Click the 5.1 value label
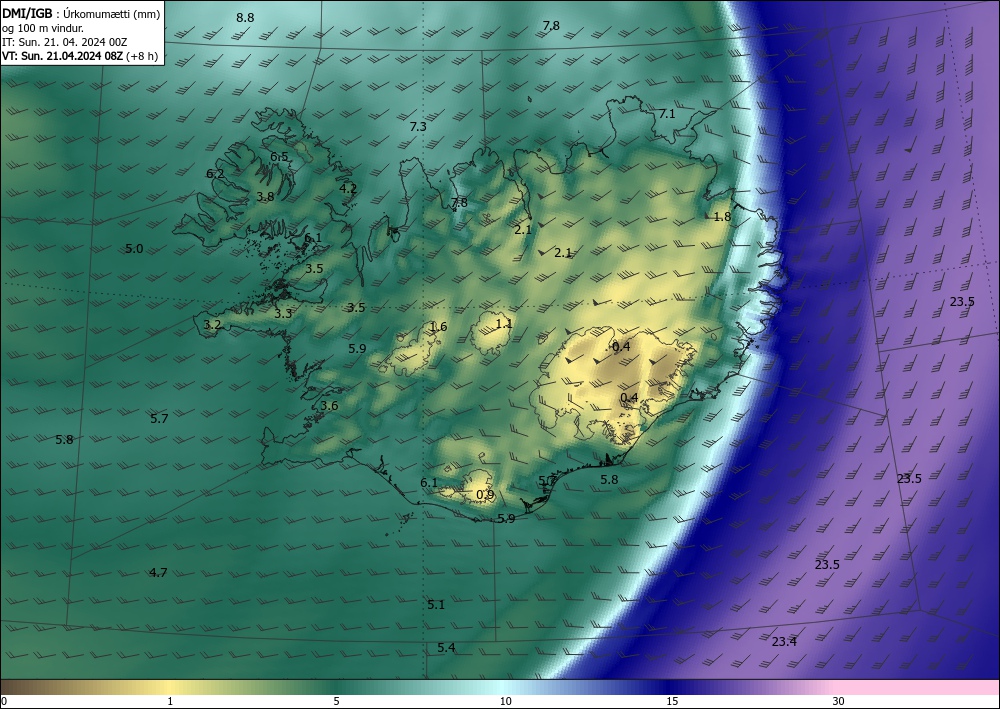1000x709 pixels. point(436,604)
